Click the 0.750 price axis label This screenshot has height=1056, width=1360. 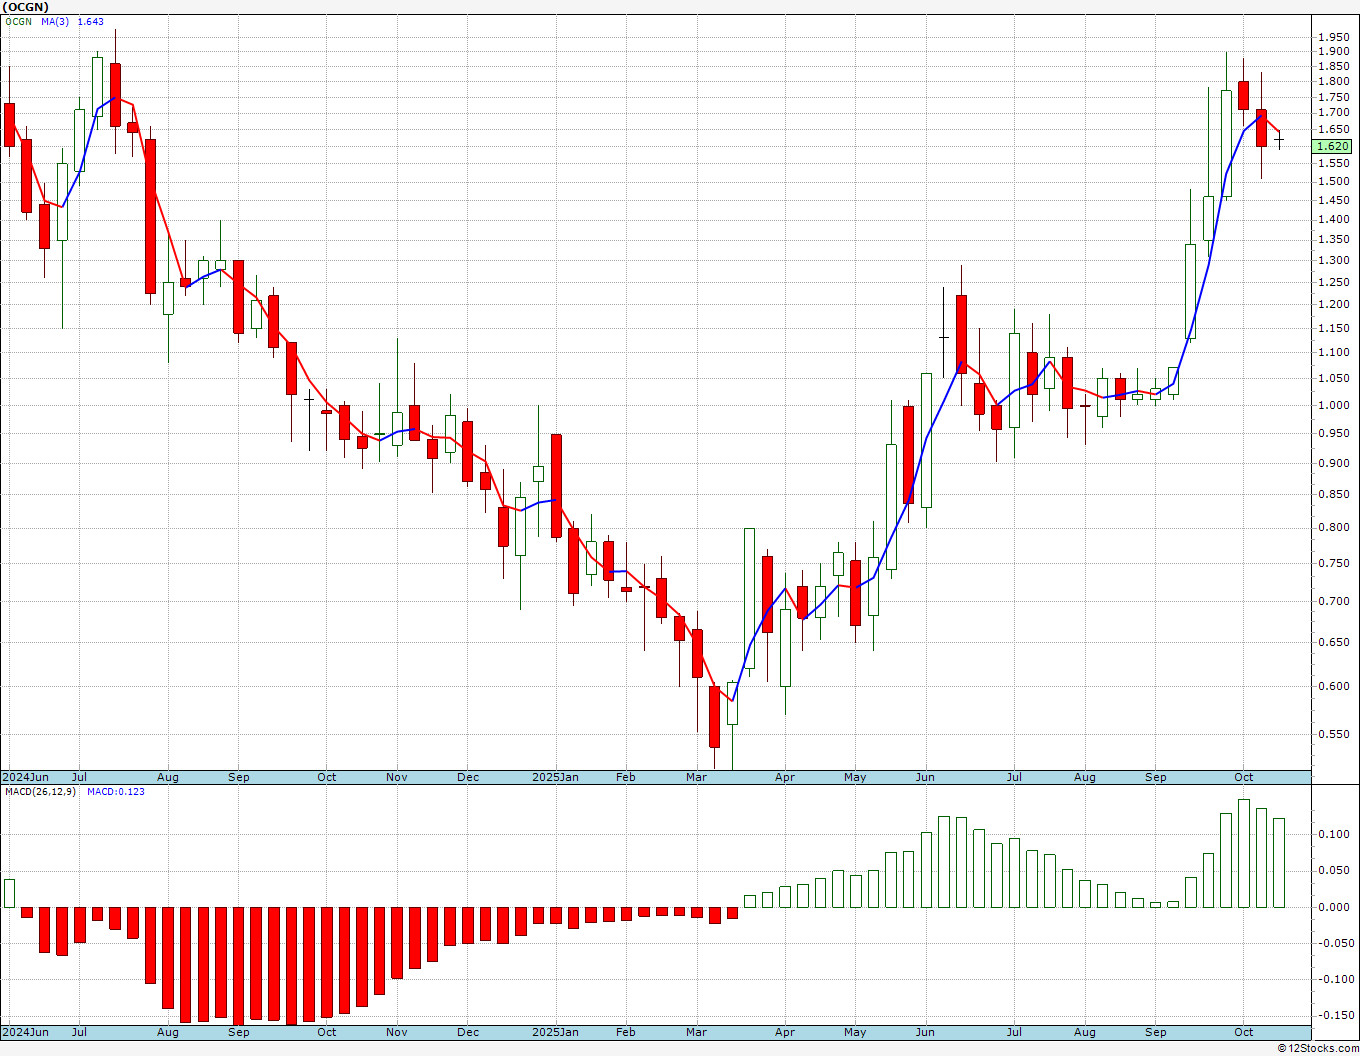(1333, 564)
